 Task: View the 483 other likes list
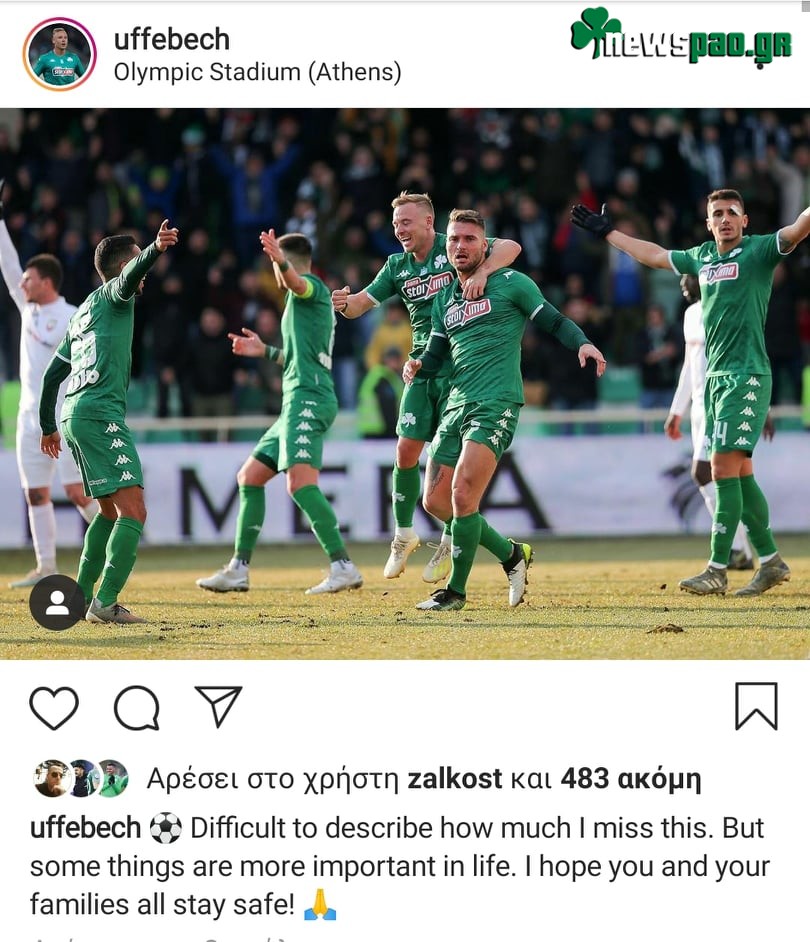[630, 779]
